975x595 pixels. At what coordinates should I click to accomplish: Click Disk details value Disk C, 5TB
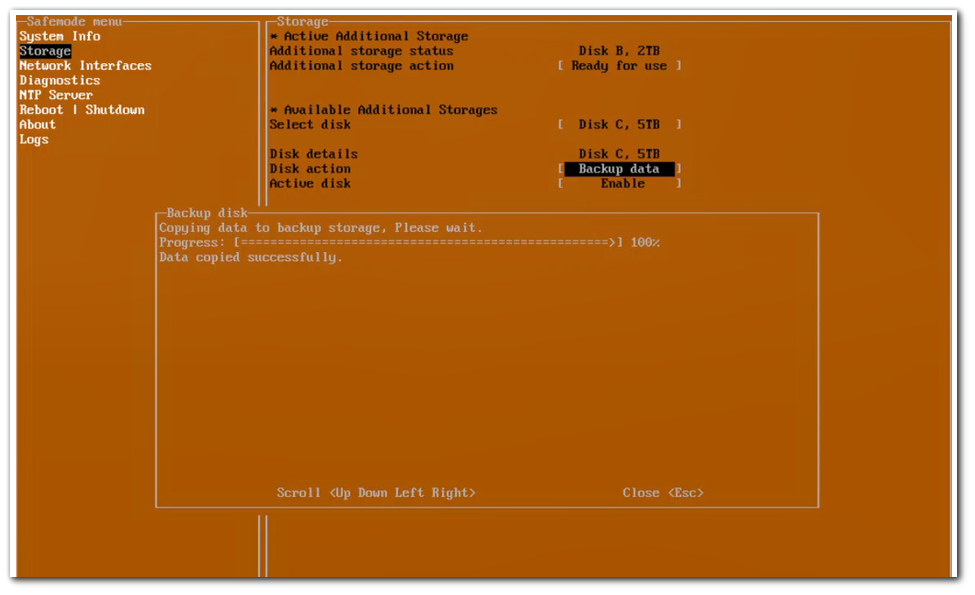coord(619,154)
